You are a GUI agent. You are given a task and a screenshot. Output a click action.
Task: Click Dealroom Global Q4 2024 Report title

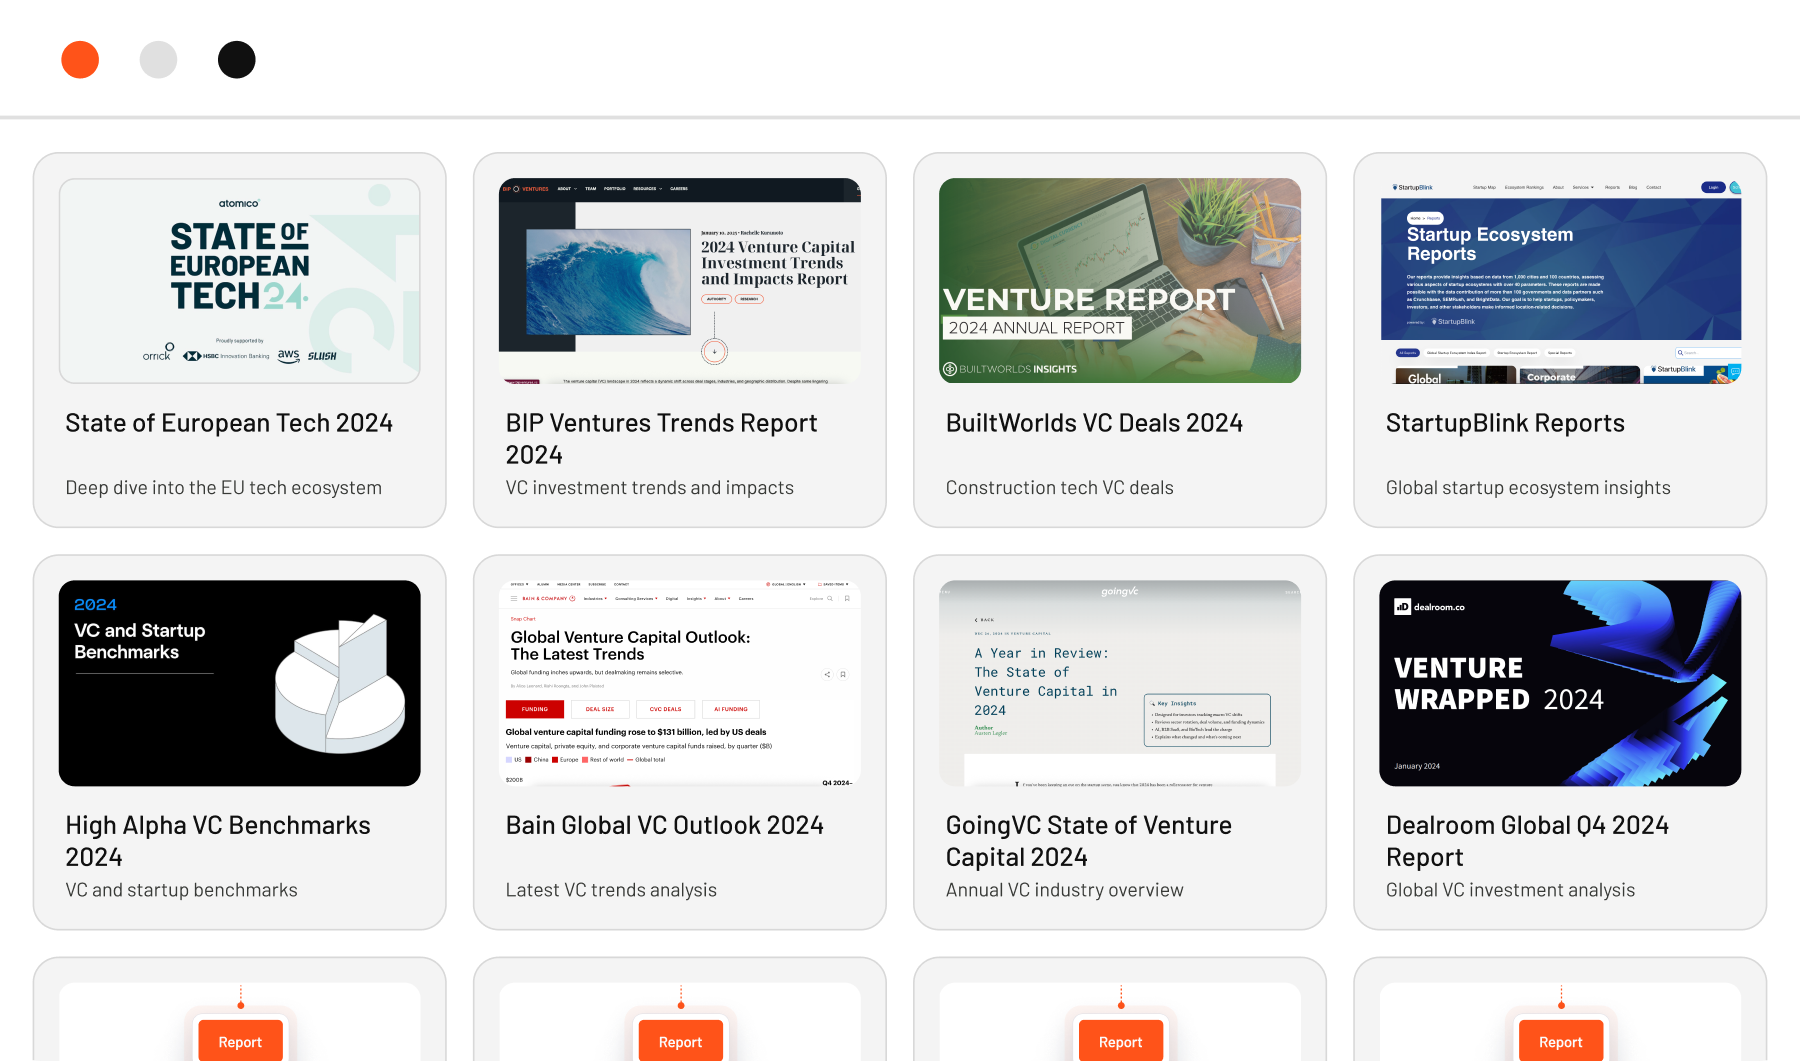tap(1527, 841)
